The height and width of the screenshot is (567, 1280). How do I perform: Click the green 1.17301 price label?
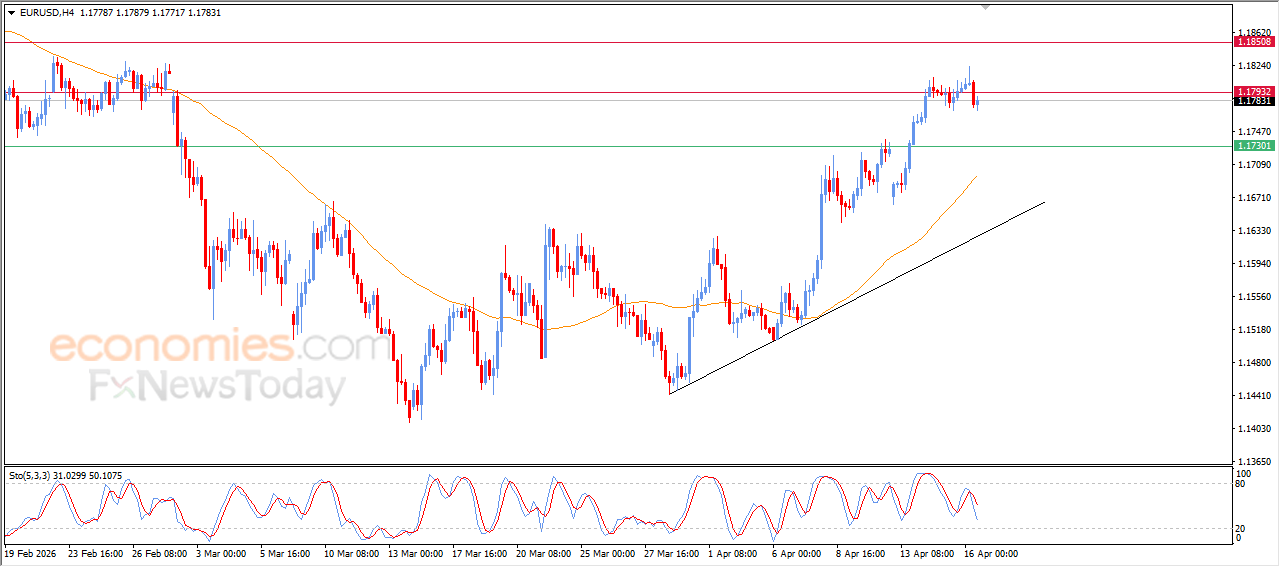[1254, 146]
